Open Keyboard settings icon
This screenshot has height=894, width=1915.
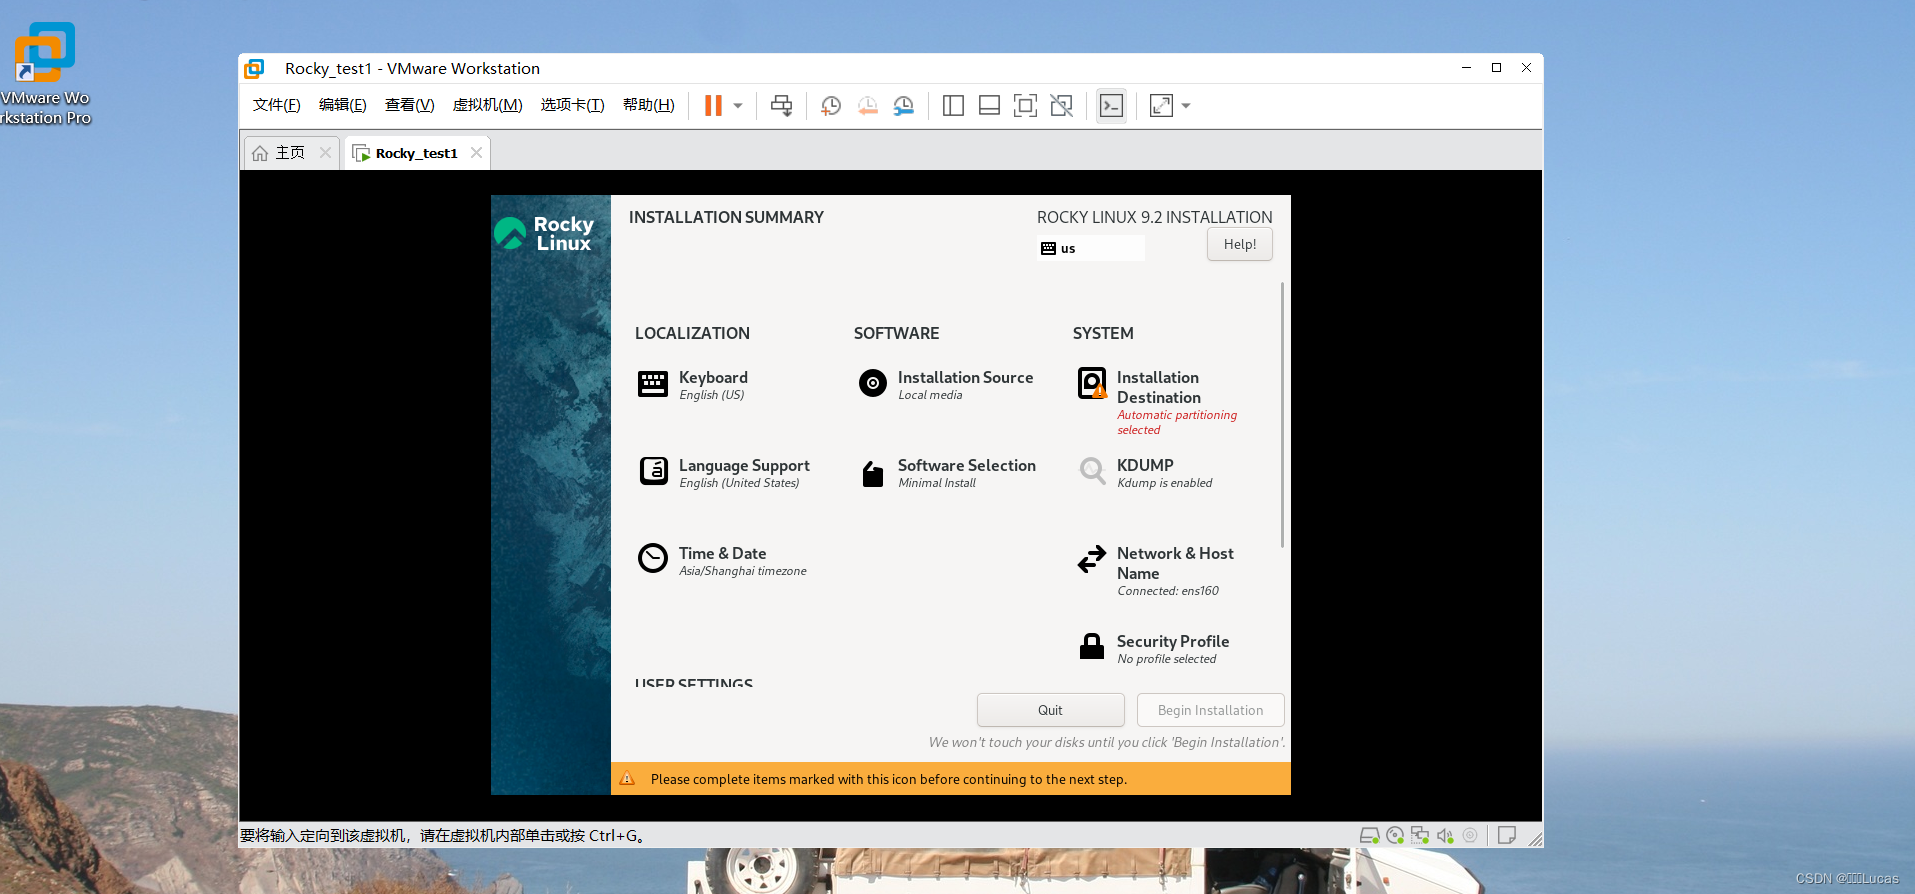click(653, 384)
